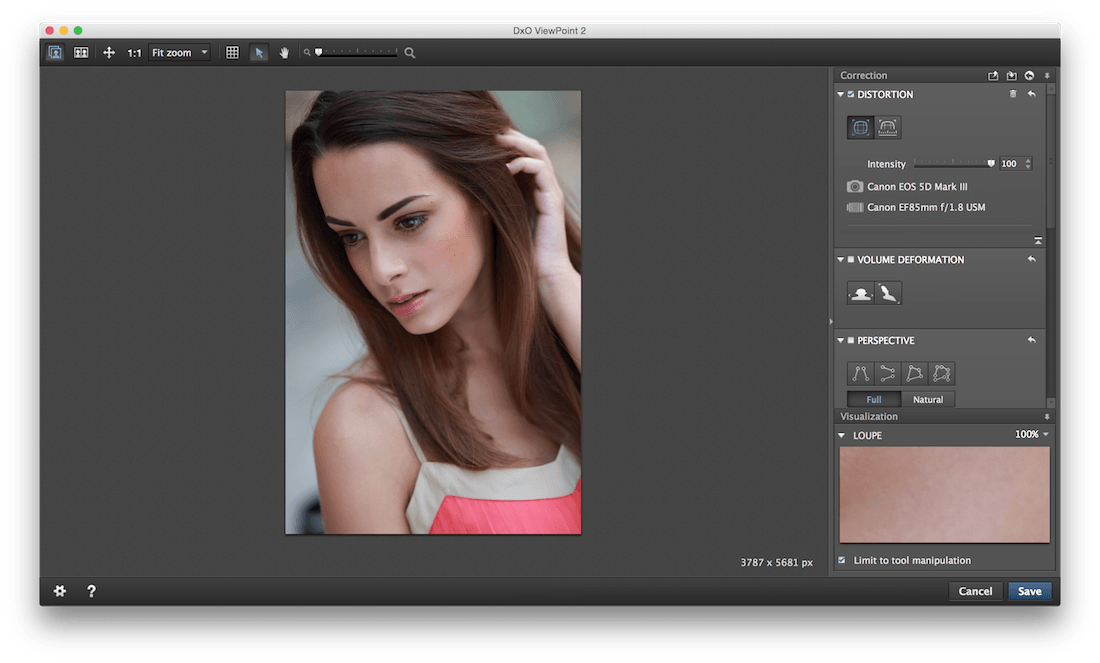1100x663 pixels.
Task: Click the Cancel button
Action: click(975, 591)
